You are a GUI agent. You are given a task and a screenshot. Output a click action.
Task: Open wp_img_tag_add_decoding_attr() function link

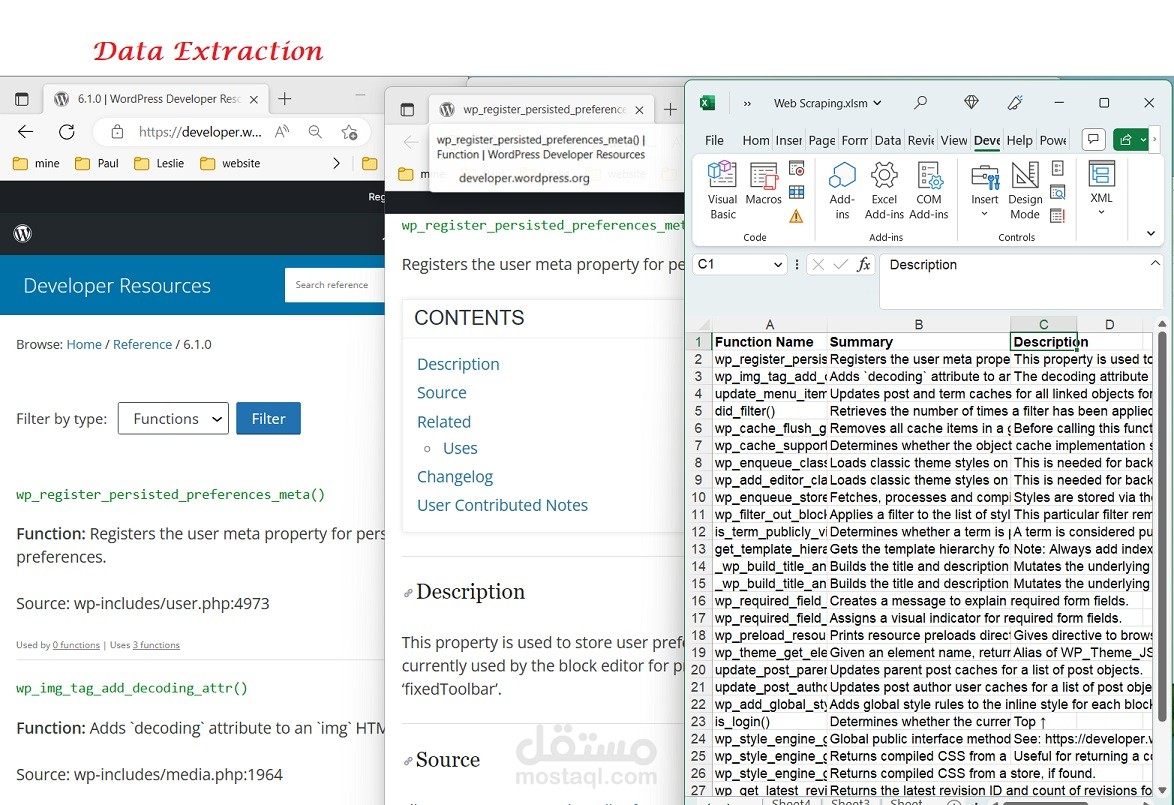click(x=132, y=687)
